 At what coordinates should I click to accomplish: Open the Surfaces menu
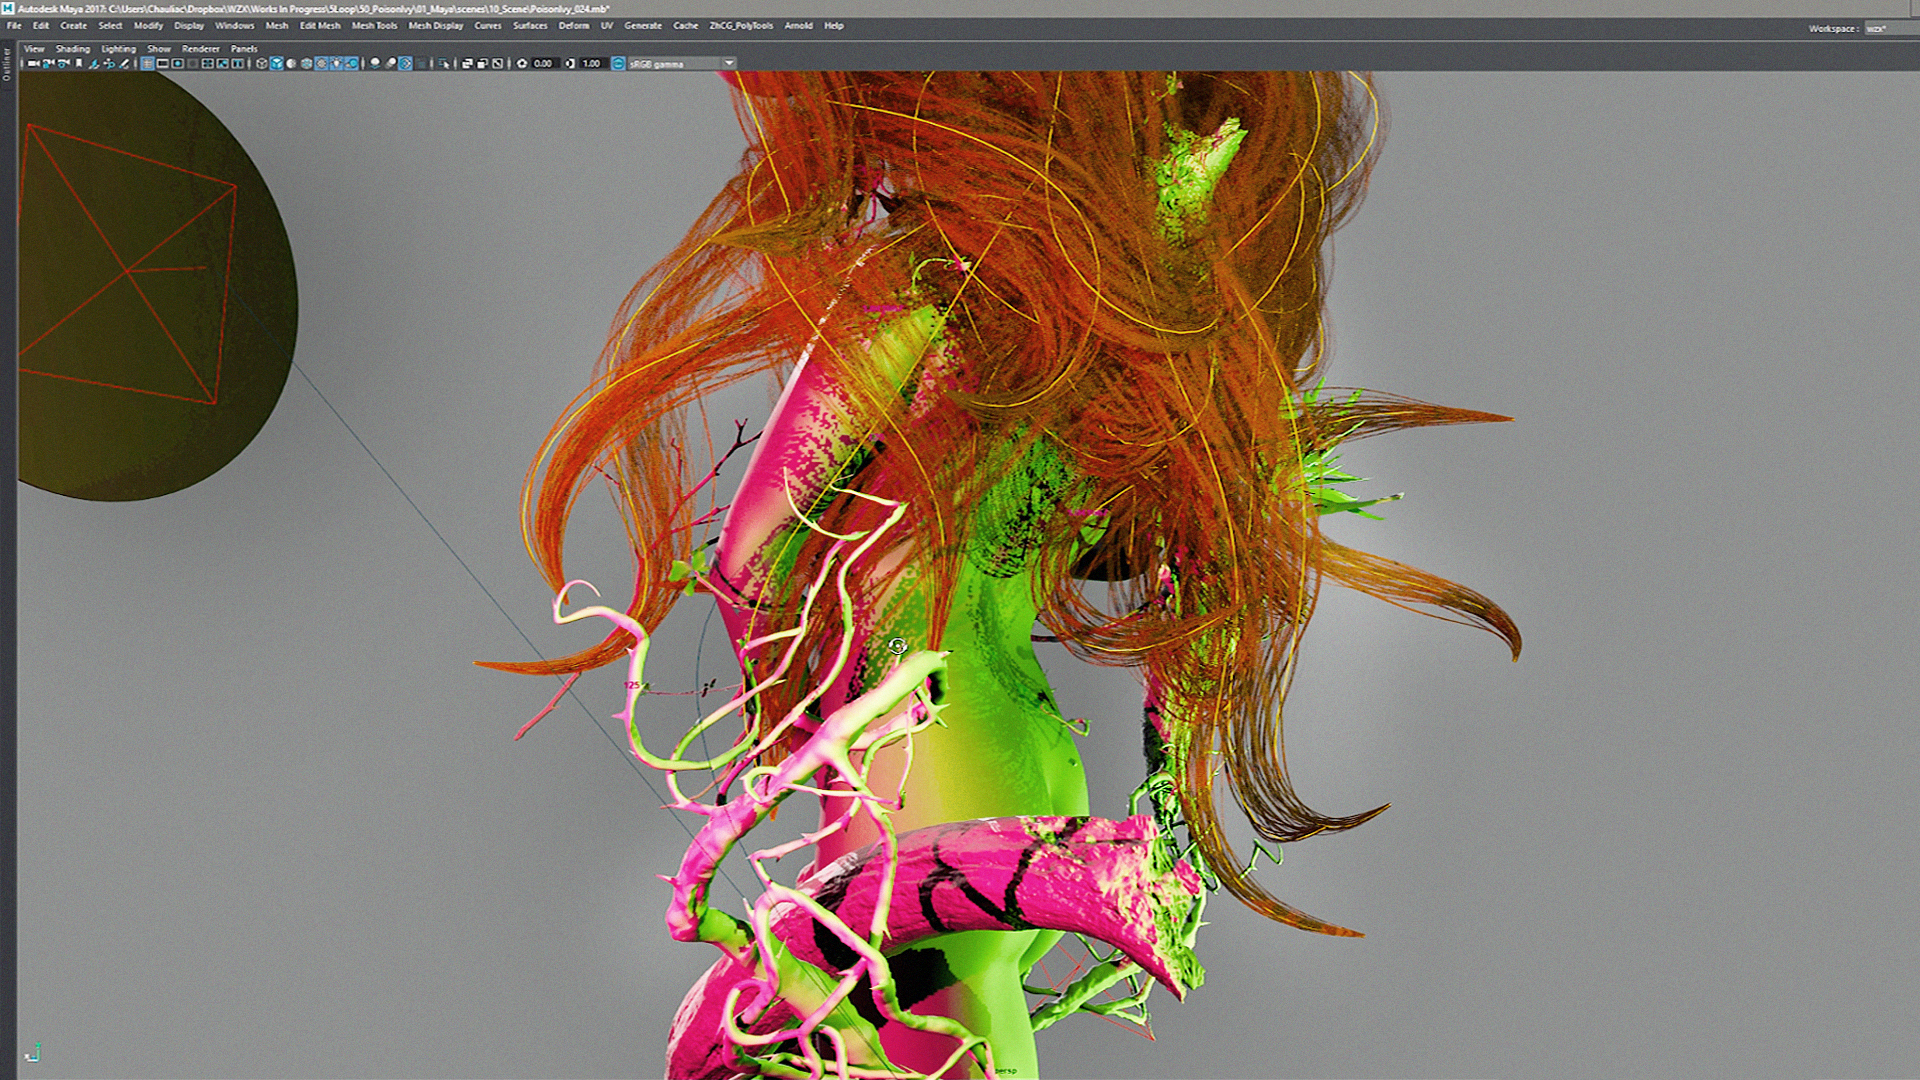click(530, 26)
